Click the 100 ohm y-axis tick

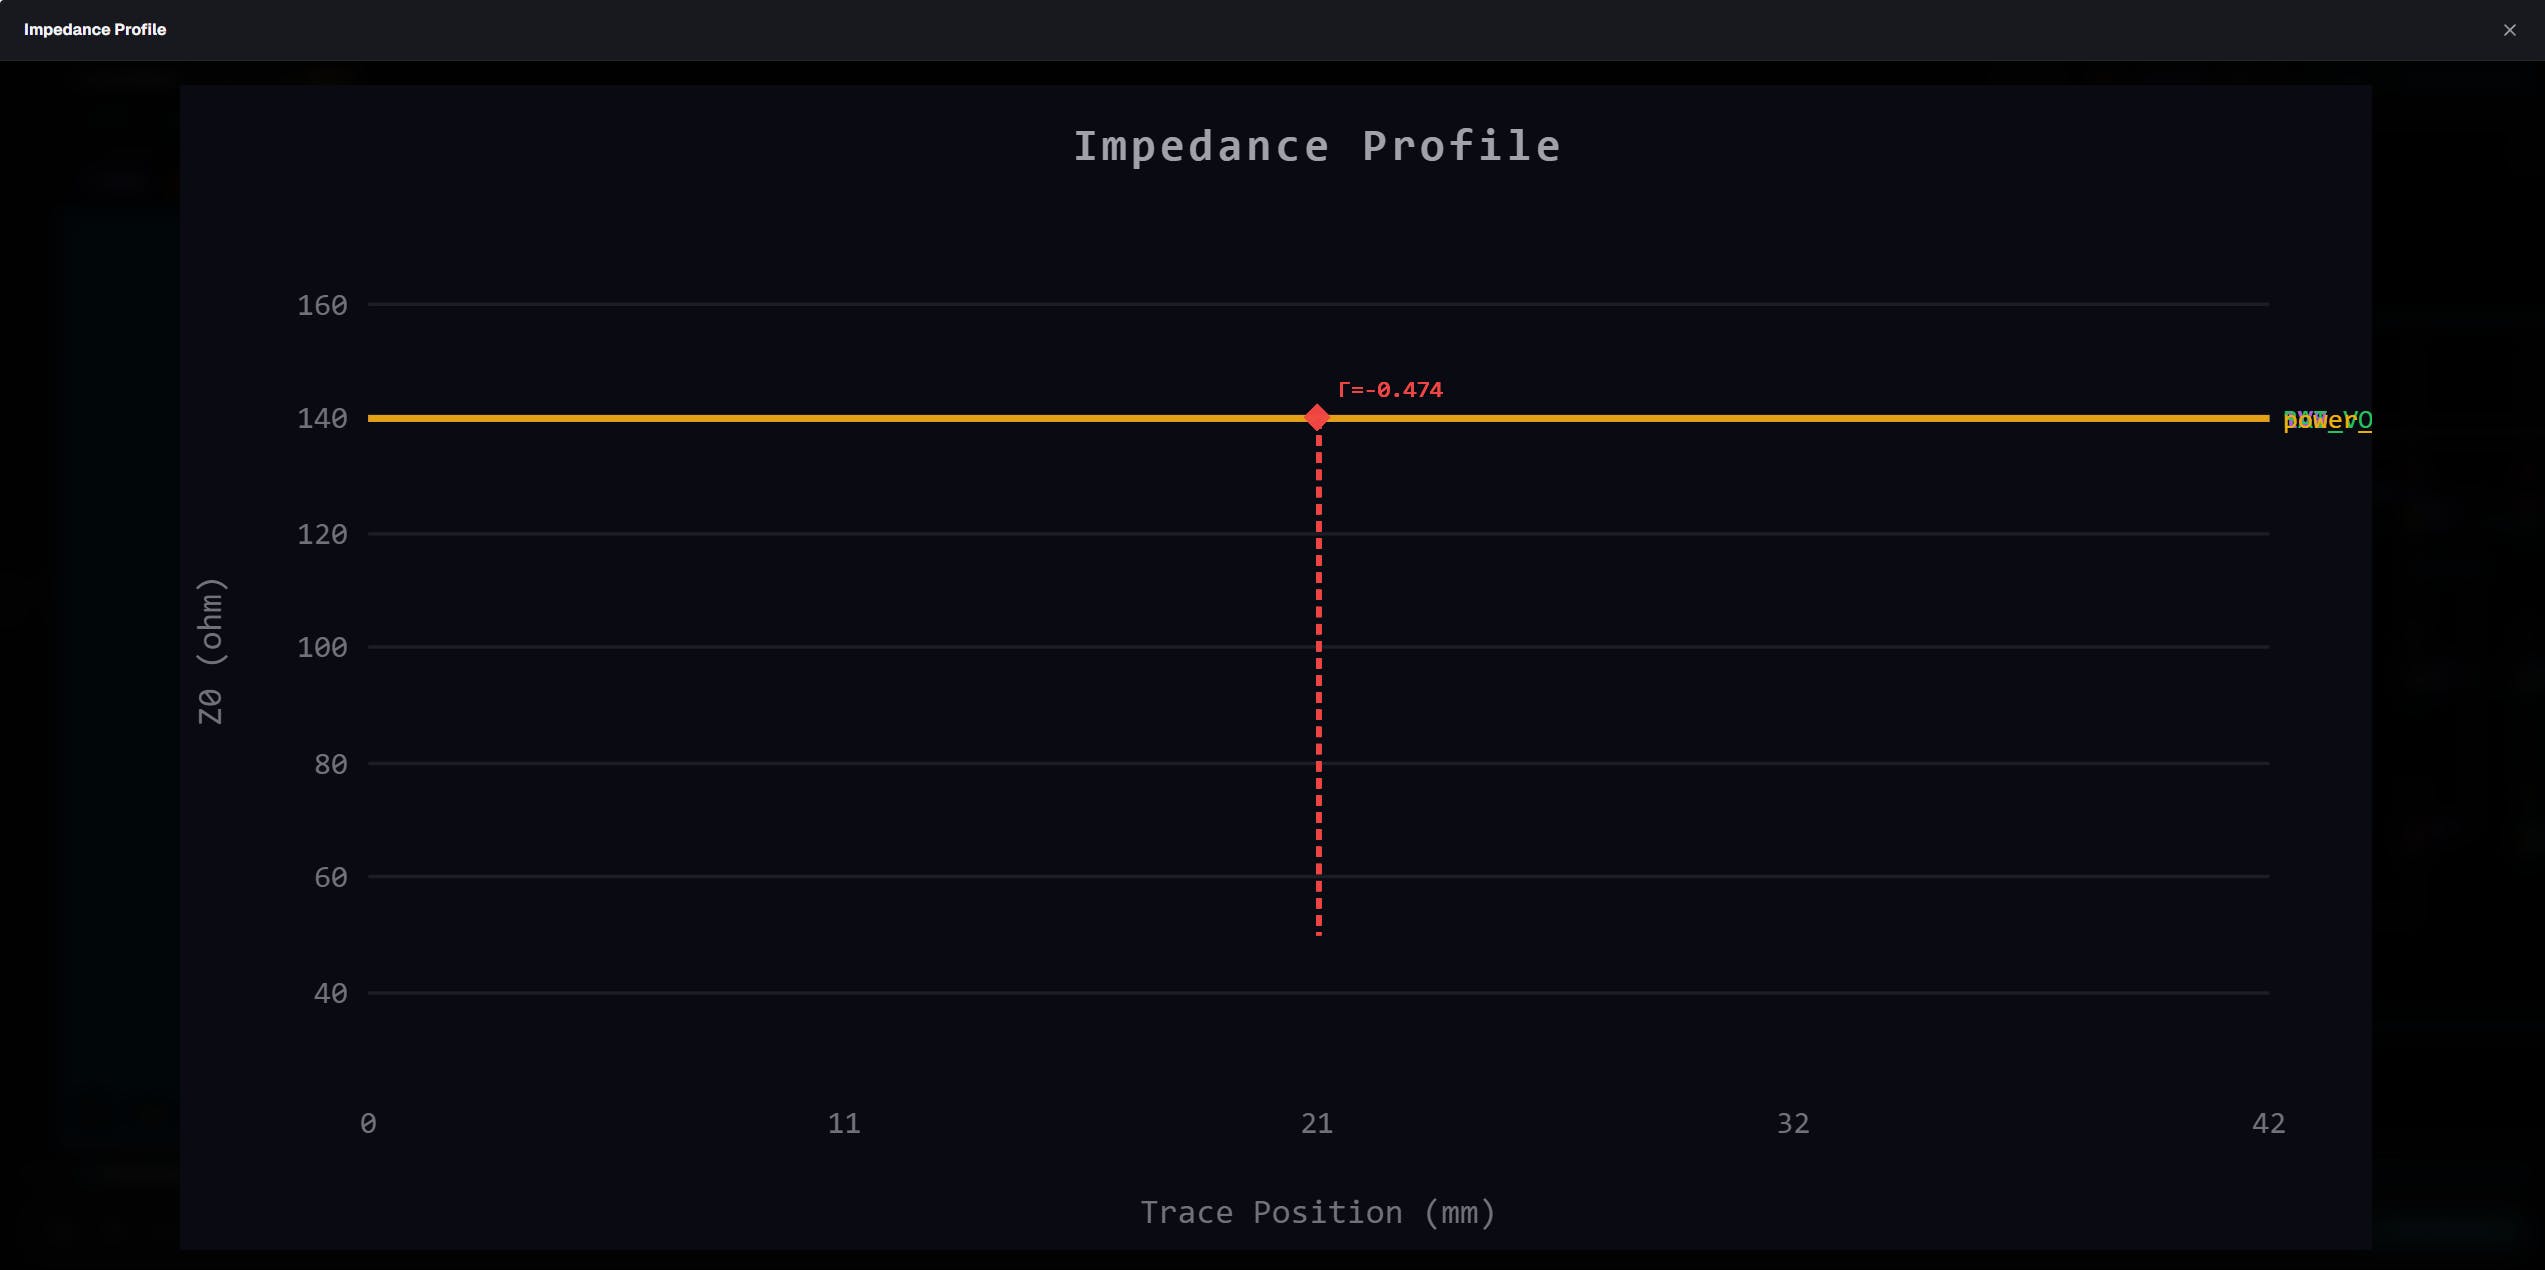322,647
